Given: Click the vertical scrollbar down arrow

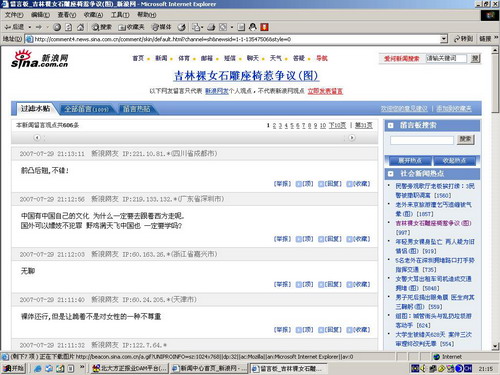Looking at the screenshot, I should tap(495, 346).
